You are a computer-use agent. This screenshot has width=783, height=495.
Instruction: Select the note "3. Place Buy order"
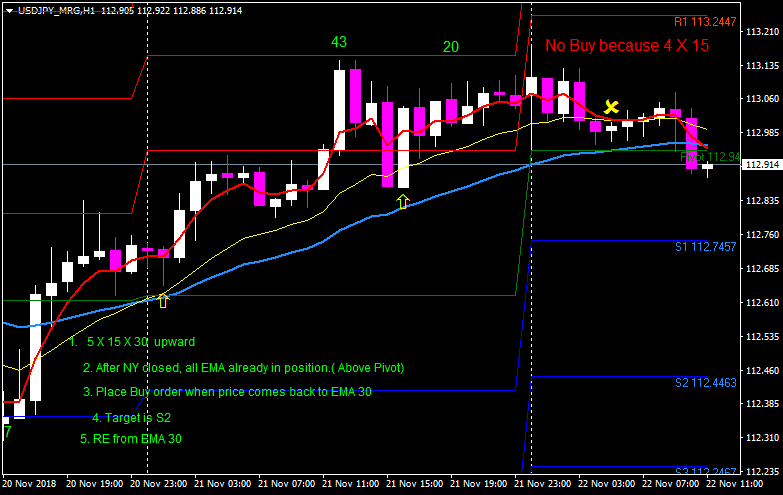[227, 392]
